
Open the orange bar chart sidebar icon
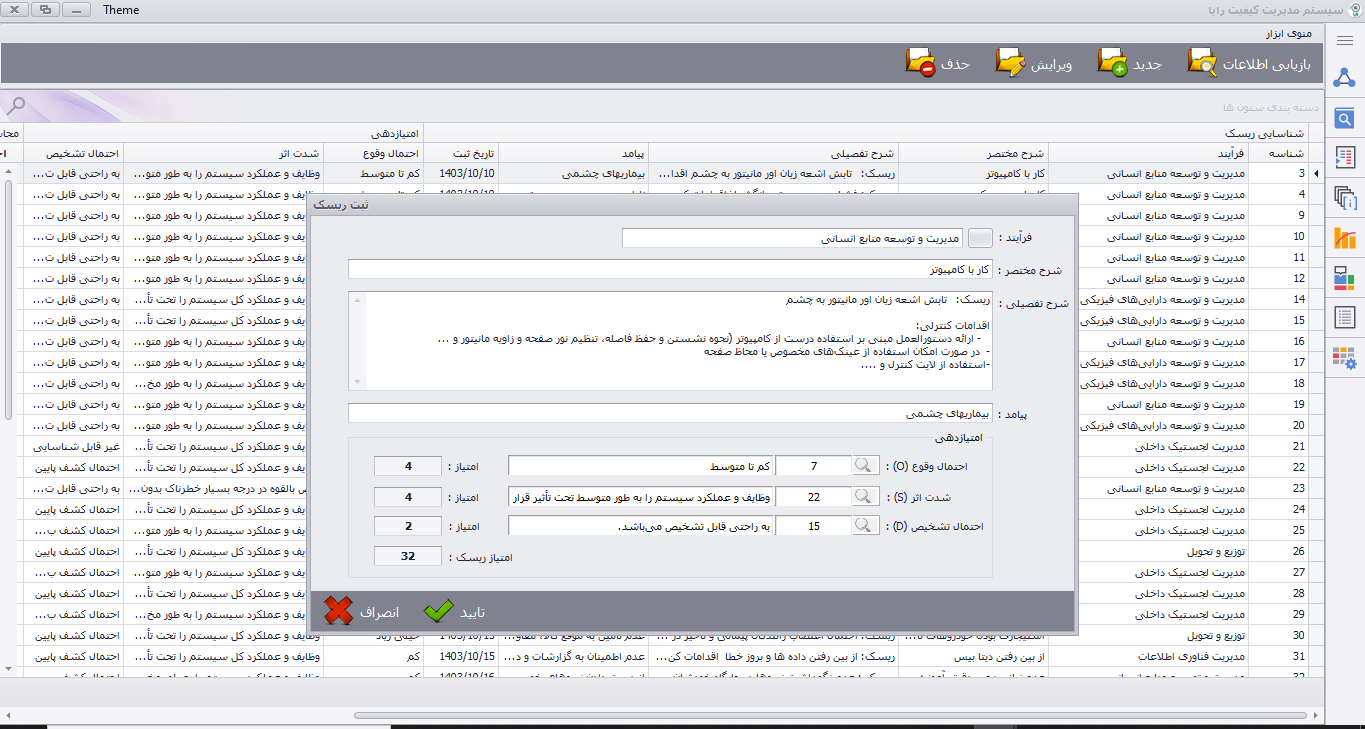coord(1345,238)
